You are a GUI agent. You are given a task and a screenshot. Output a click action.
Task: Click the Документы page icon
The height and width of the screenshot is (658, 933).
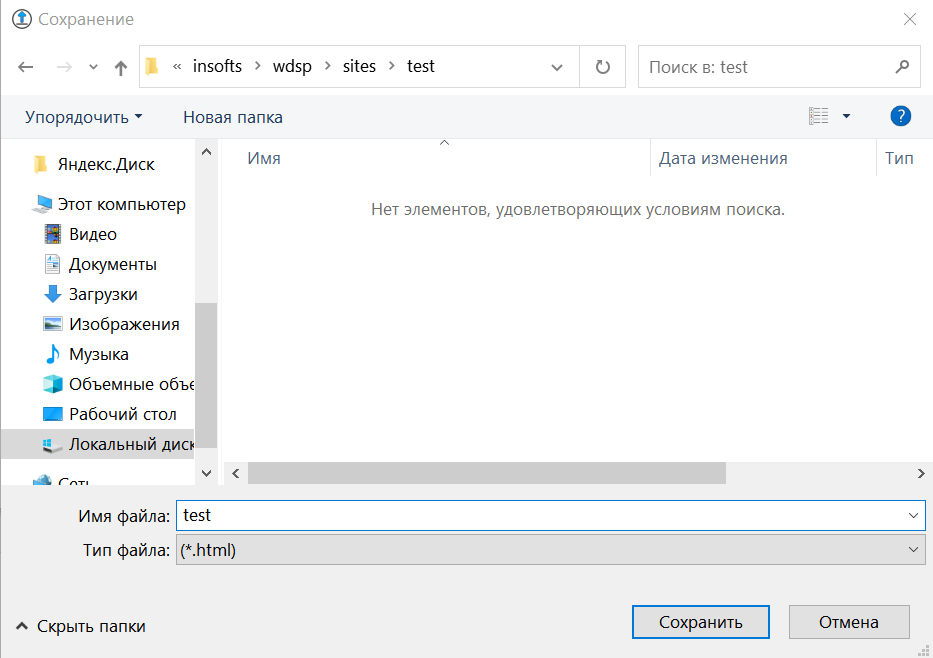pyautogui.click(x=53, y=264)
